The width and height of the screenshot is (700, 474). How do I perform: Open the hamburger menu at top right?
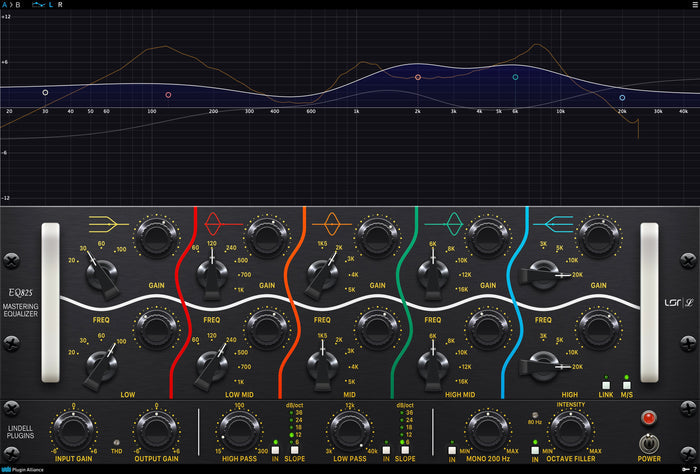click(x=695, y=4)
